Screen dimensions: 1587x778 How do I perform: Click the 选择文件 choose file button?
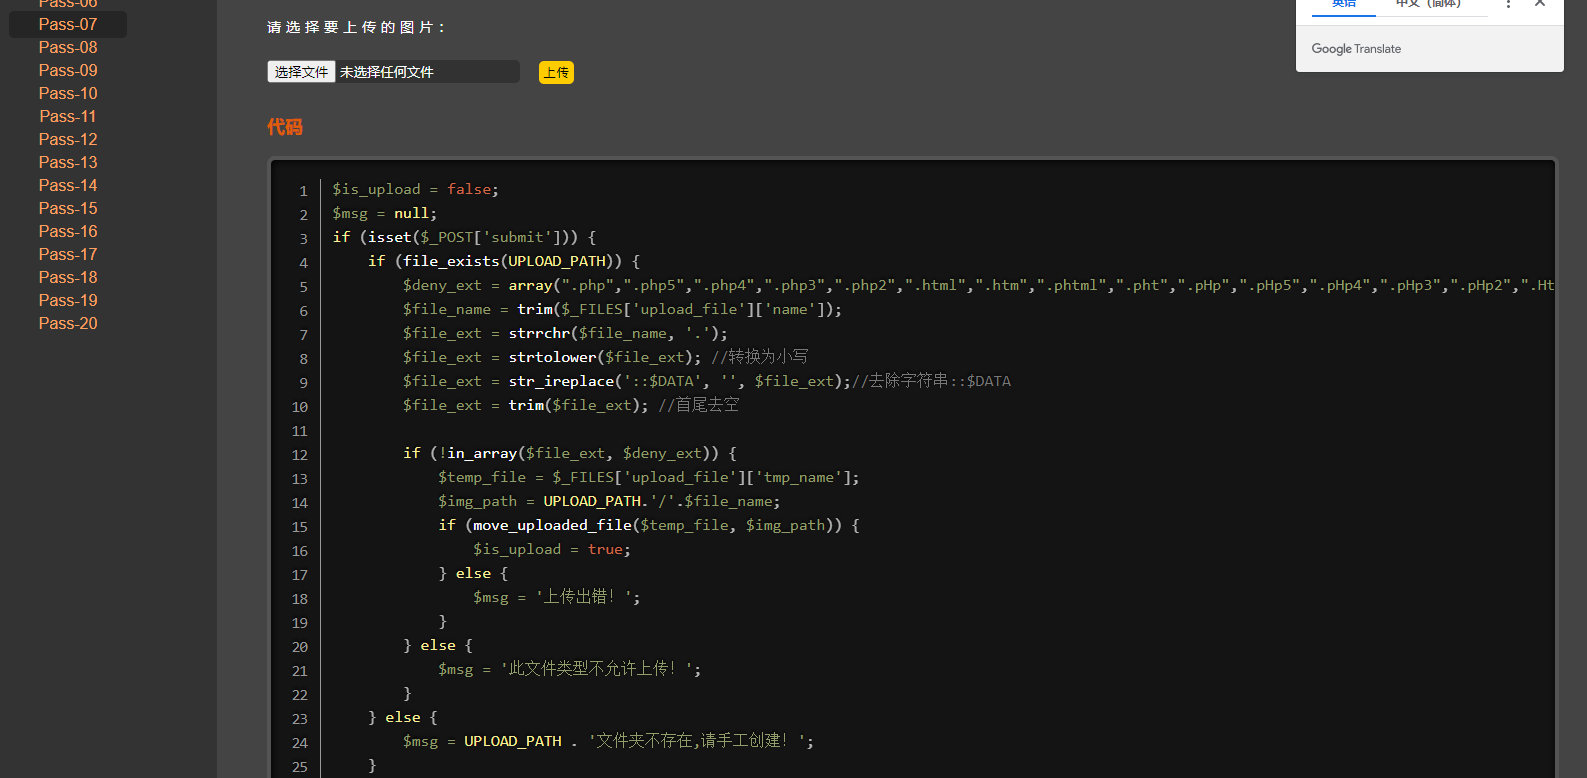click(301, 72)
